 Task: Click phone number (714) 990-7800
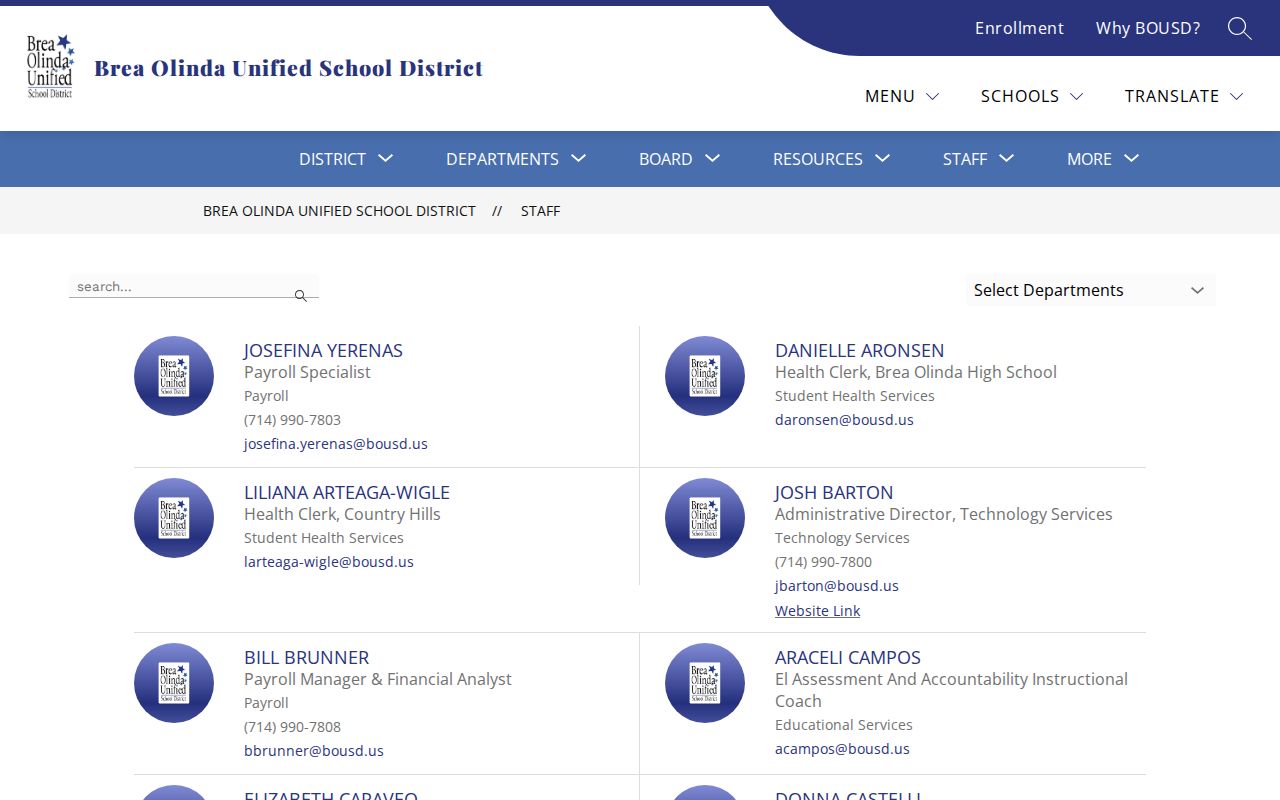pos(823,562)
